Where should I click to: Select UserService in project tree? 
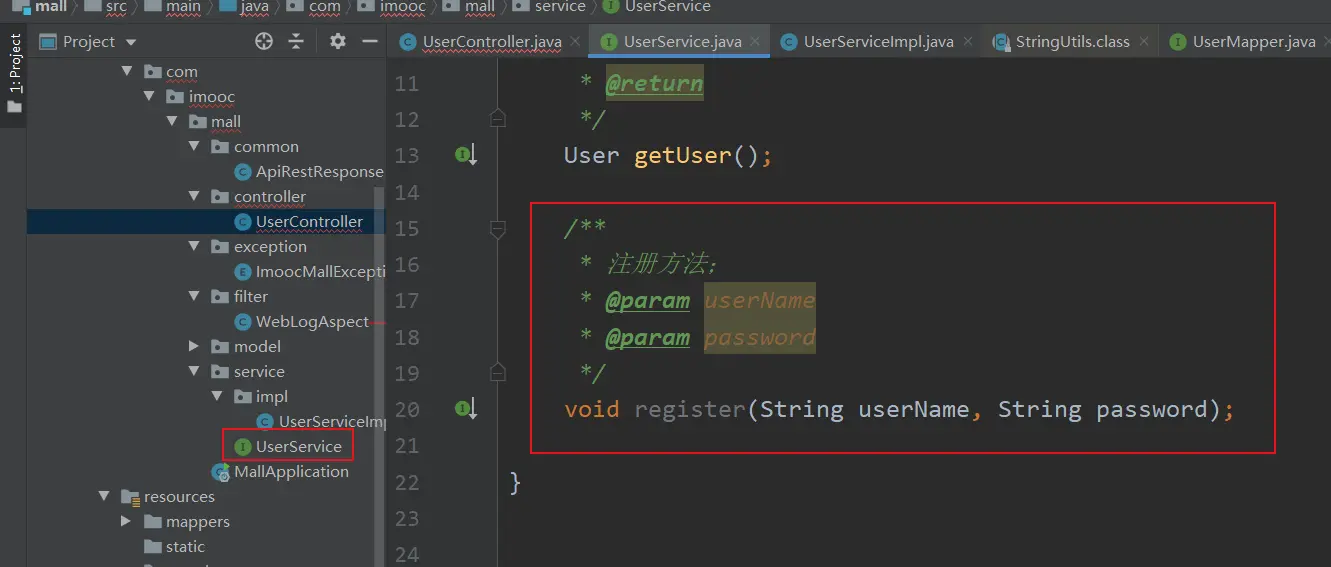tap(298, 447)
